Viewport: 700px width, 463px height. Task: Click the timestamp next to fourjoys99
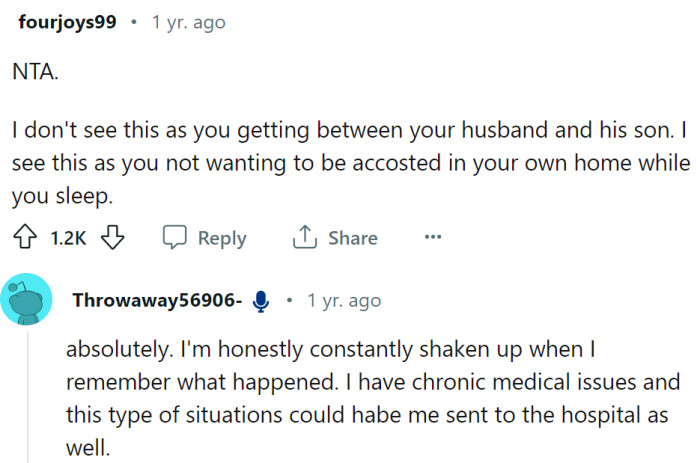pos(188,23)
